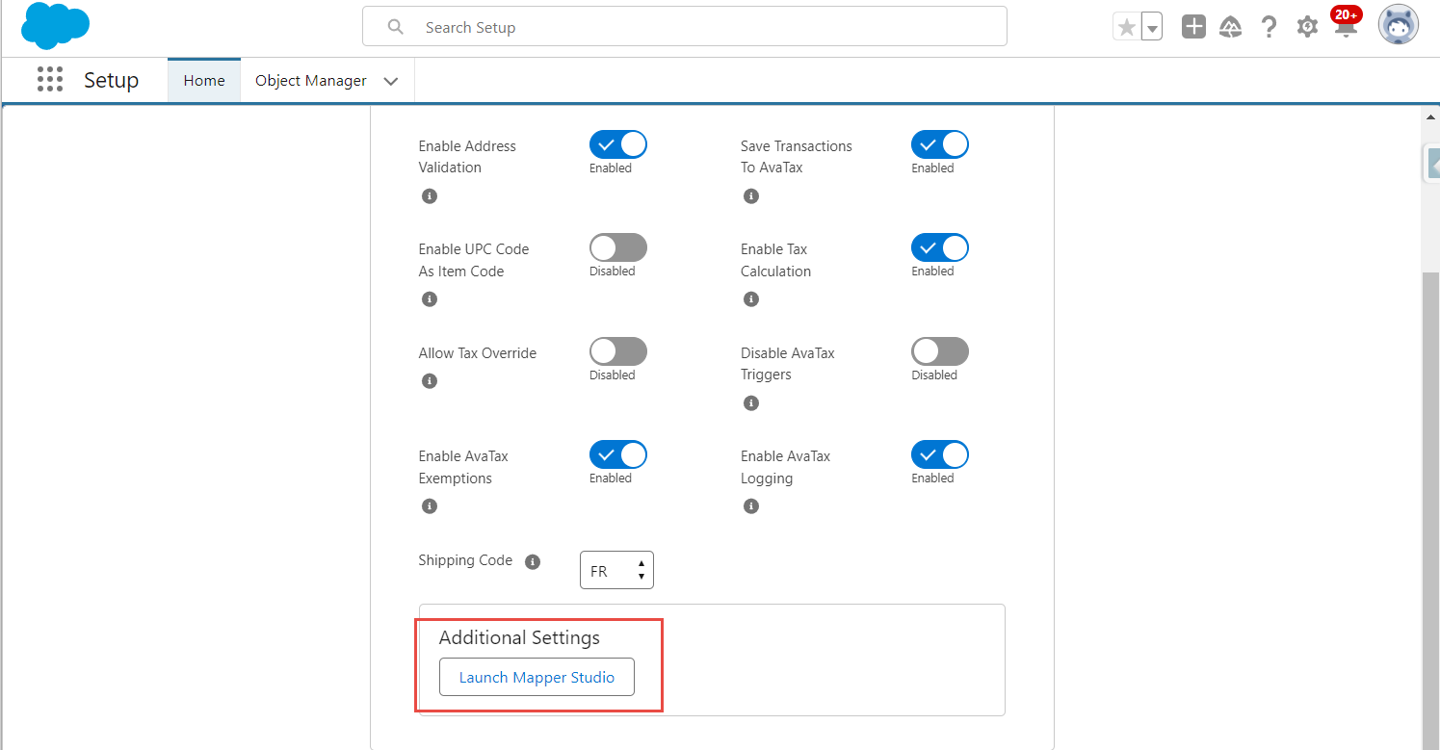
Task: Open the global actions plus icon
Action: pos(1193,27)
